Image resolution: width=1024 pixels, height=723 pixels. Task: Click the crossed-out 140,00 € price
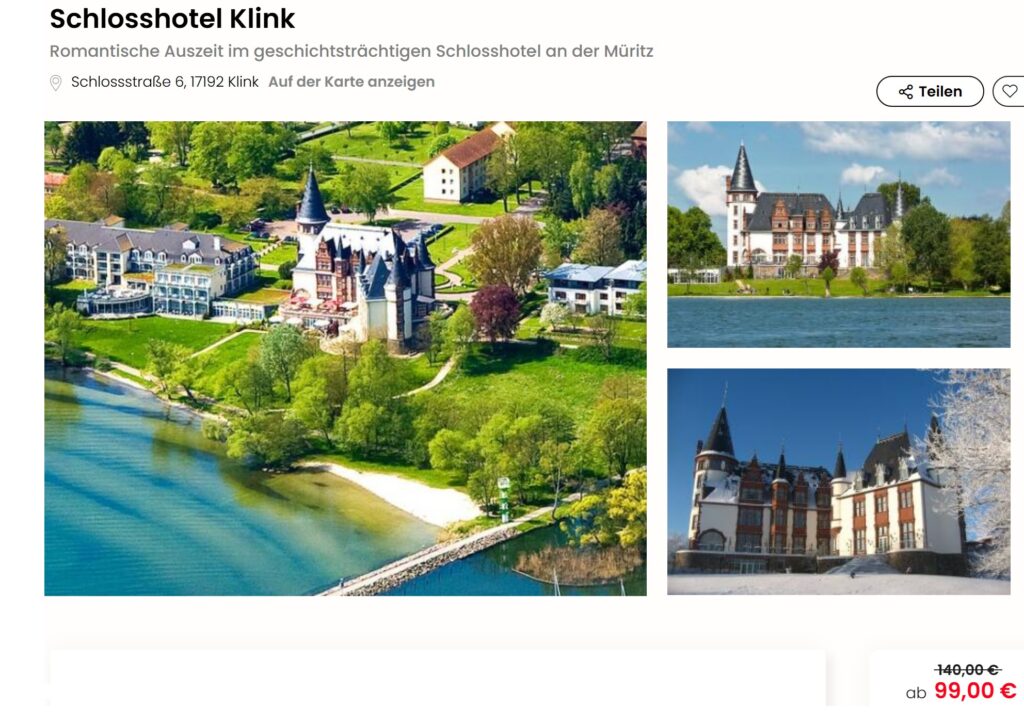[x=967, y=669]
